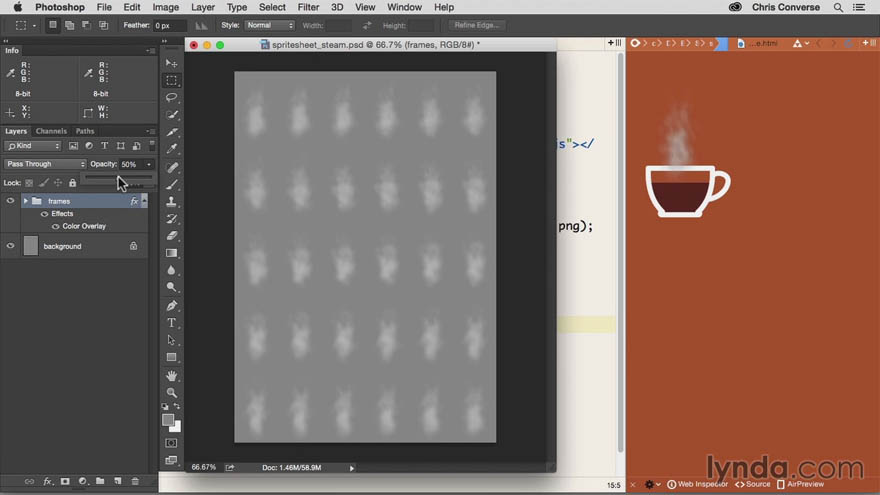880x495 pixels.
Task: Create a new group
Action: (x=100, y=481)
